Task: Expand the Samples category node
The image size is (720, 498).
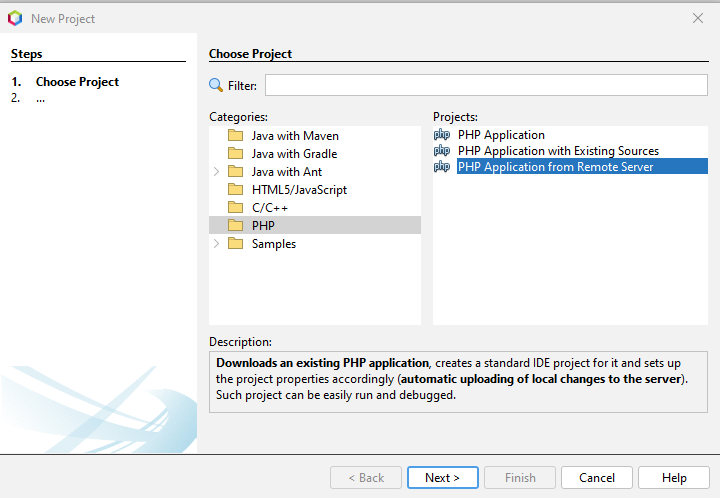Action: tap(217, 244)
